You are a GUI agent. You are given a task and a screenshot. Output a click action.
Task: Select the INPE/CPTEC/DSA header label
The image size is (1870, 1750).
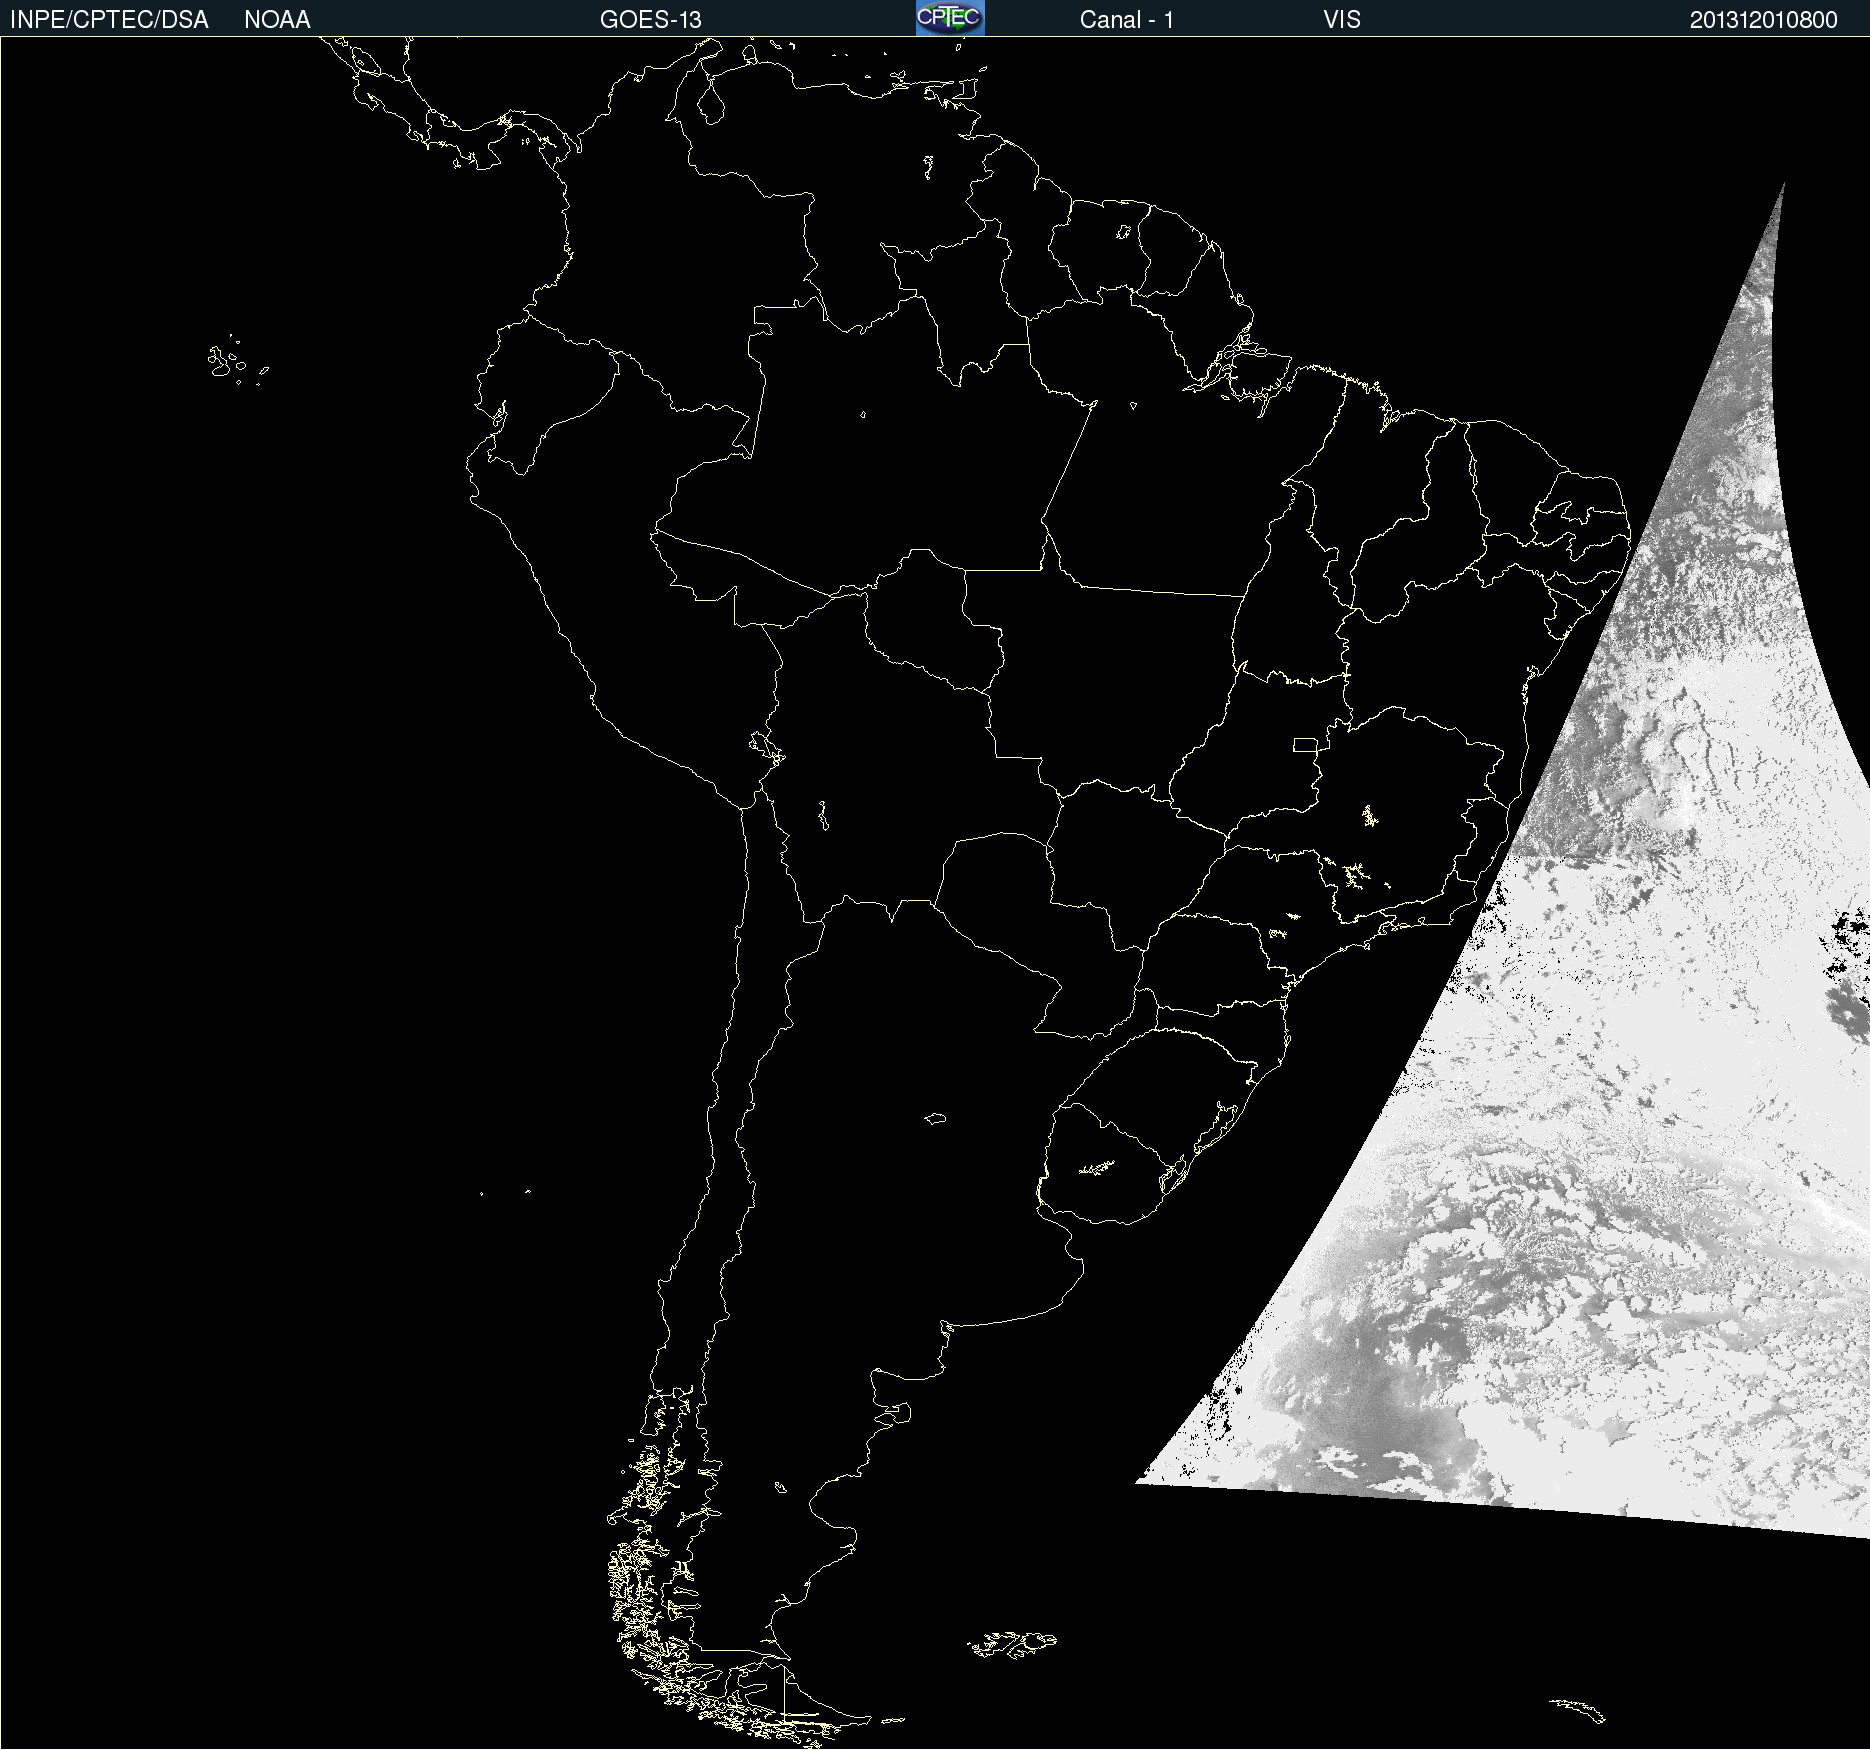(109, 20)
